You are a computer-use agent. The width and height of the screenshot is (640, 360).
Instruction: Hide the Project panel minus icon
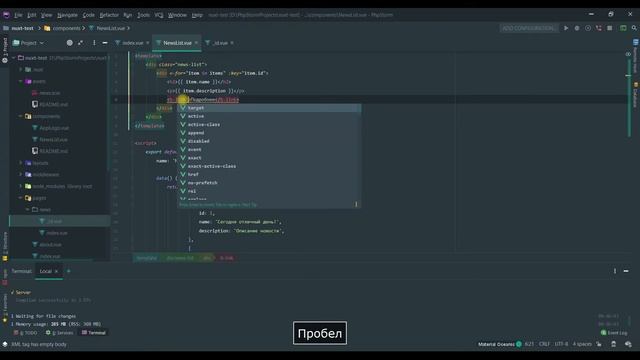pos(105,42)
